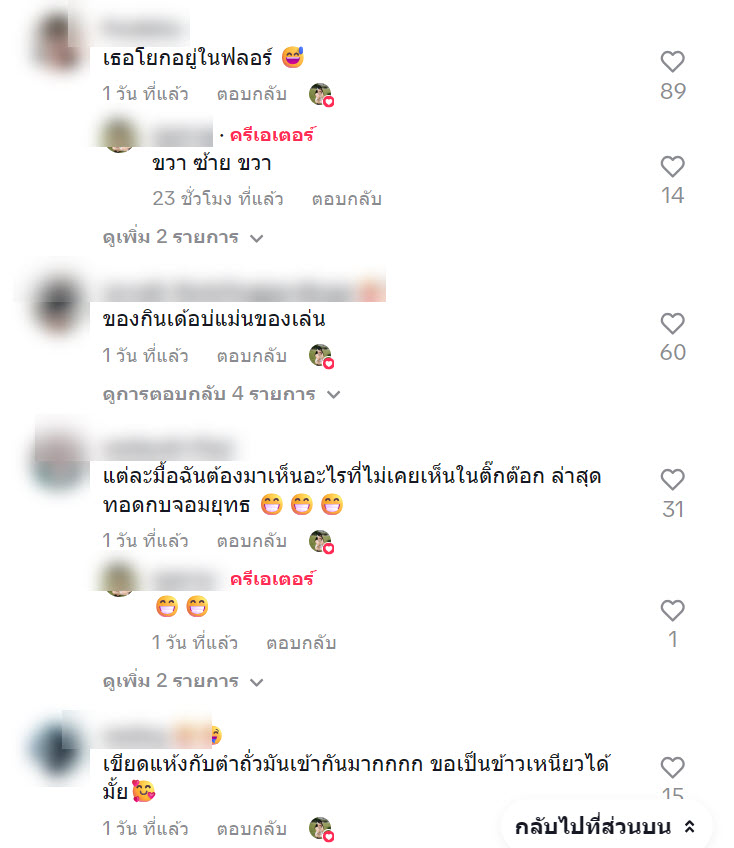Reply to creator's 'ขวา ซ้าย ขวา' comment

tap(347, 199)
